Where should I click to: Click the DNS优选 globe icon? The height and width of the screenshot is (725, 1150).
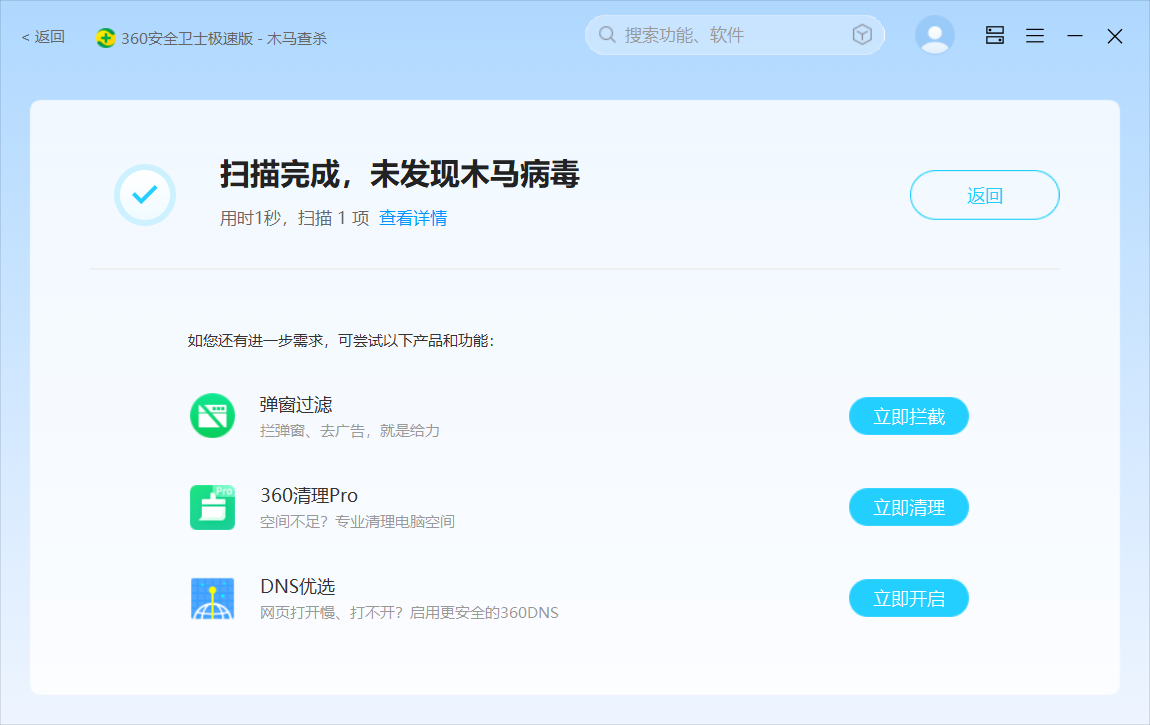(213, 598)
